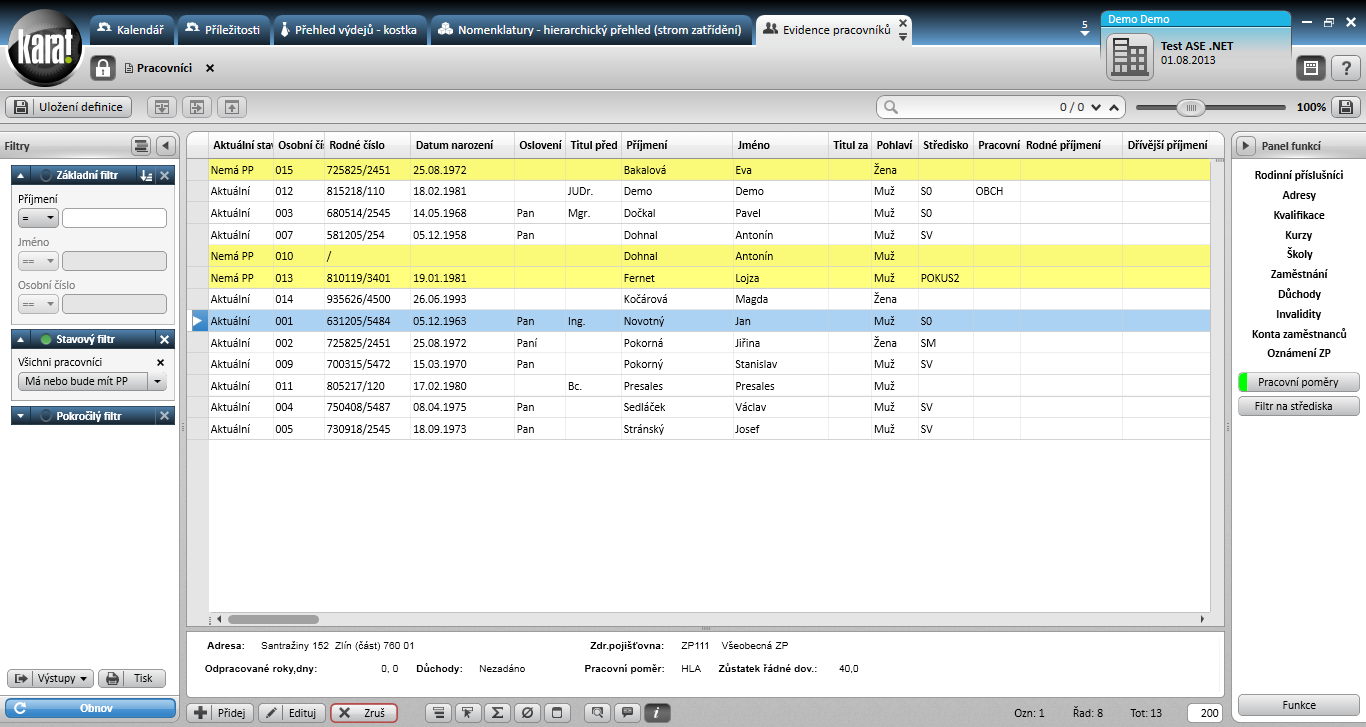The image size is (1366, 727).
Task: Click the company building icon
Action: pyautogui.click(x=1130, y=57)
